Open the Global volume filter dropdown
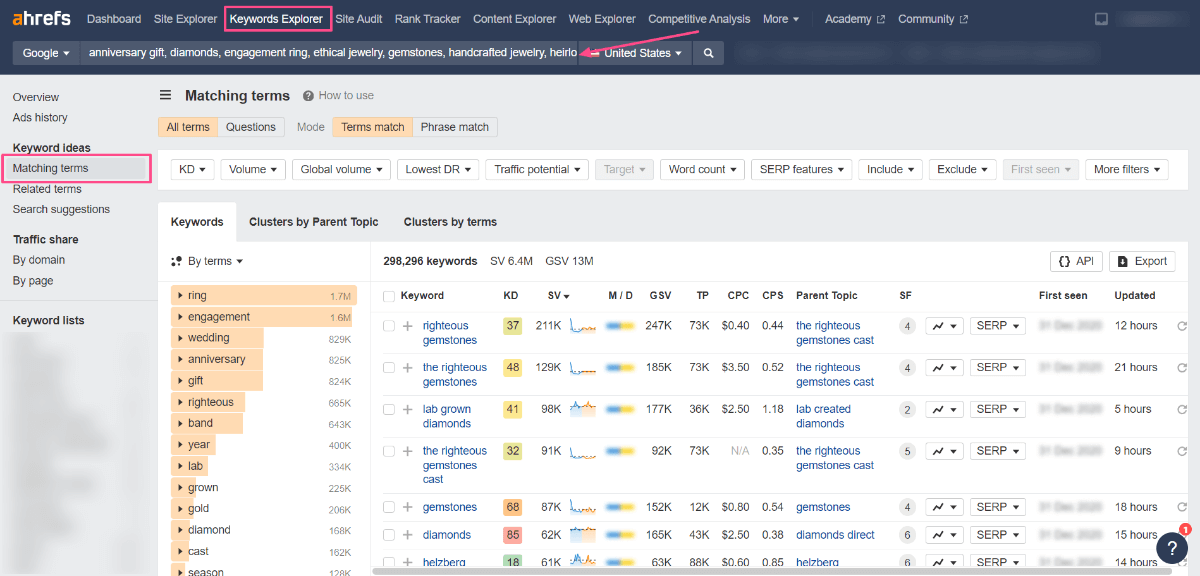 pyautogui.click(x=341, y=169)
